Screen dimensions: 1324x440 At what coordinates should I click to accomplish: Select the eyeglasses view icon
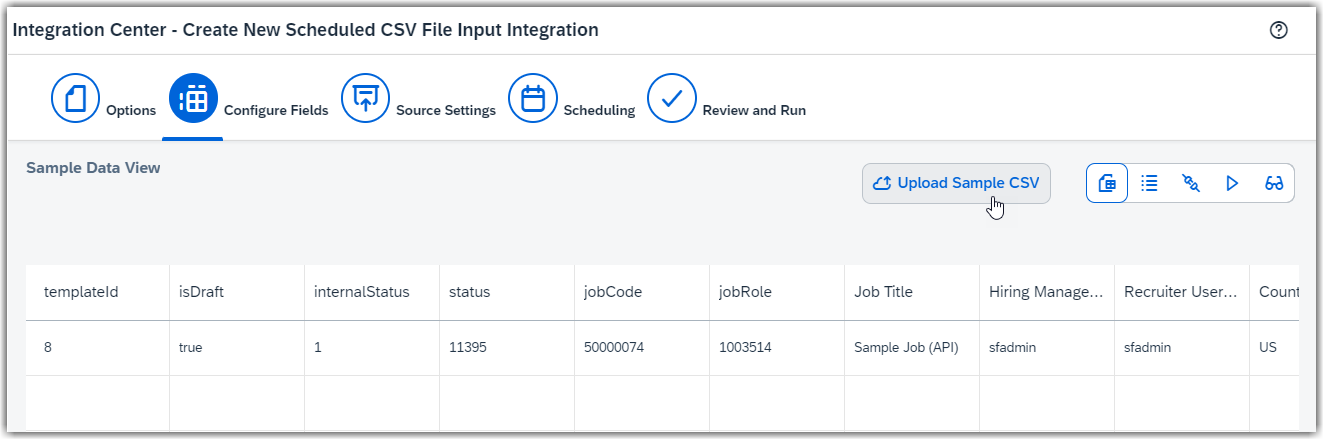click(x=1274, y=183)
